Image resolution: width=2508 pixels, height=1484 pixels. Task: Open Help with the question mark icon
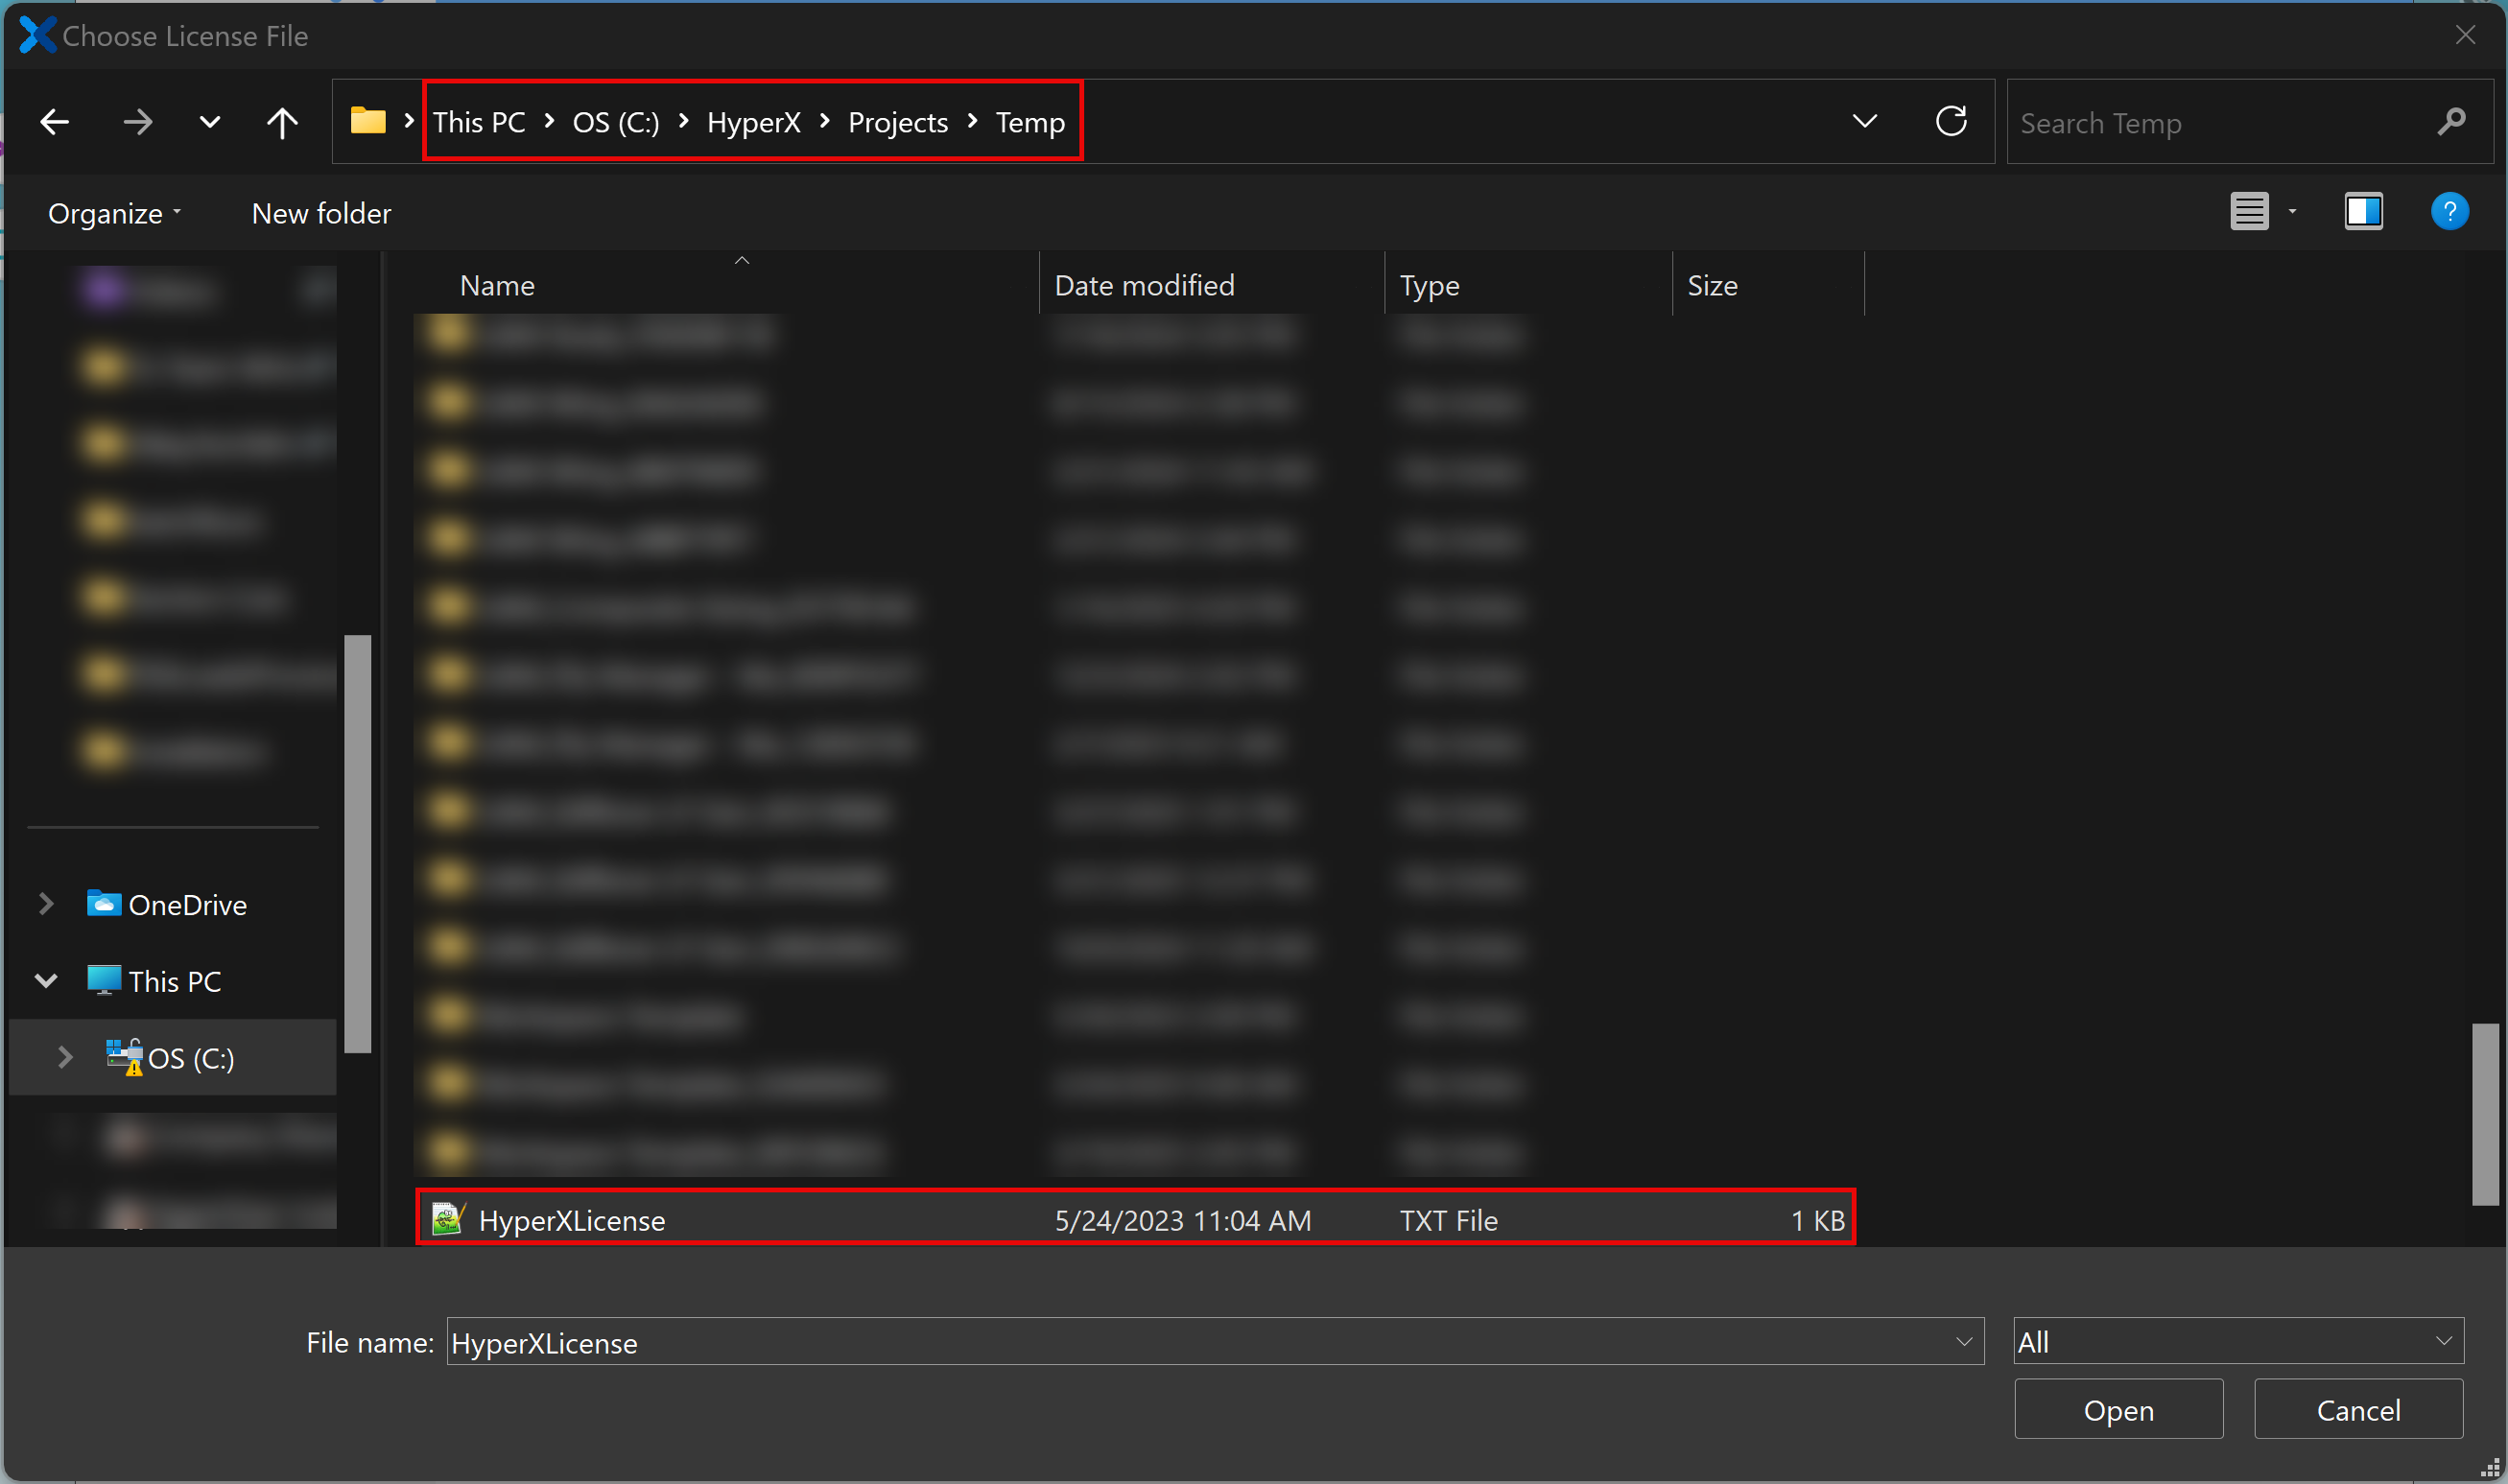point(2449,211)
